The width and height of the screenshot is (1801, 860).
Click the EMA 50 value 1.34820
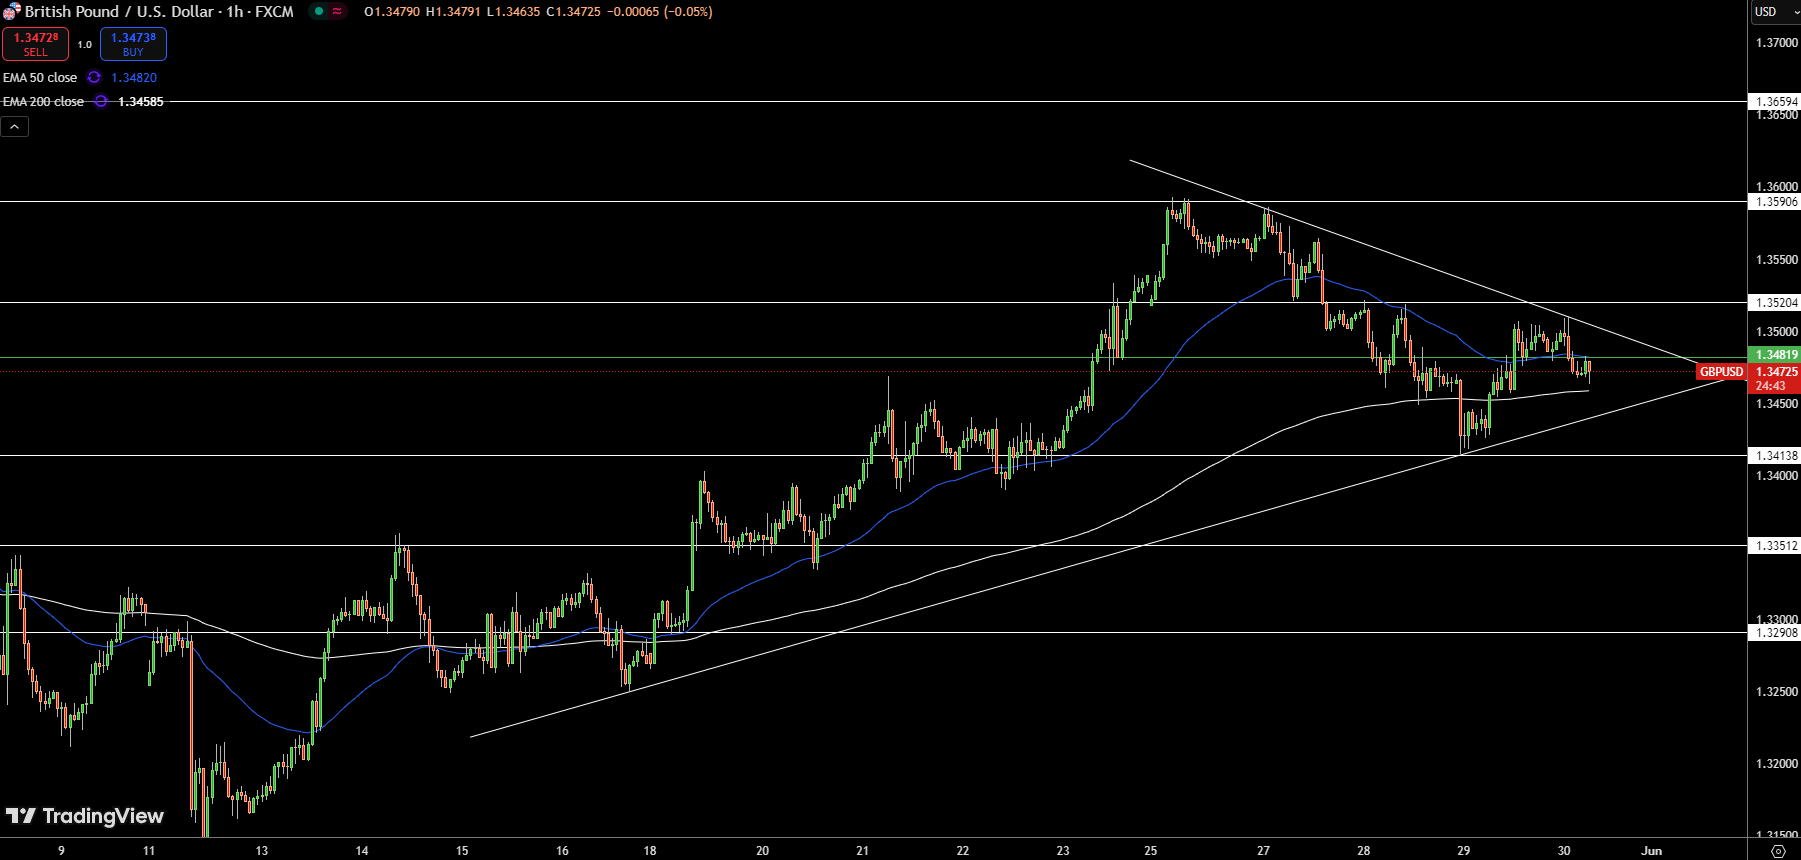click(134, 77)
